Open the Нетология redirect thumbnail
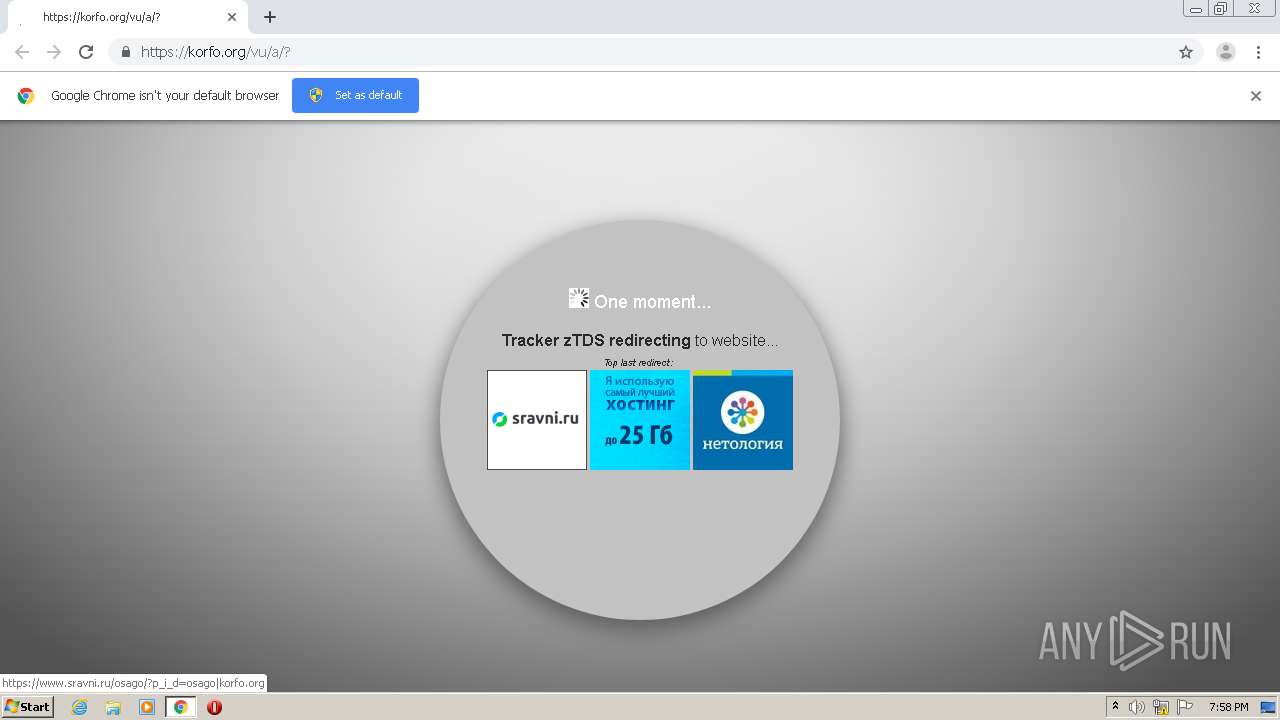The height and width of the screenshot is (720, 1280). click(743, 420)
